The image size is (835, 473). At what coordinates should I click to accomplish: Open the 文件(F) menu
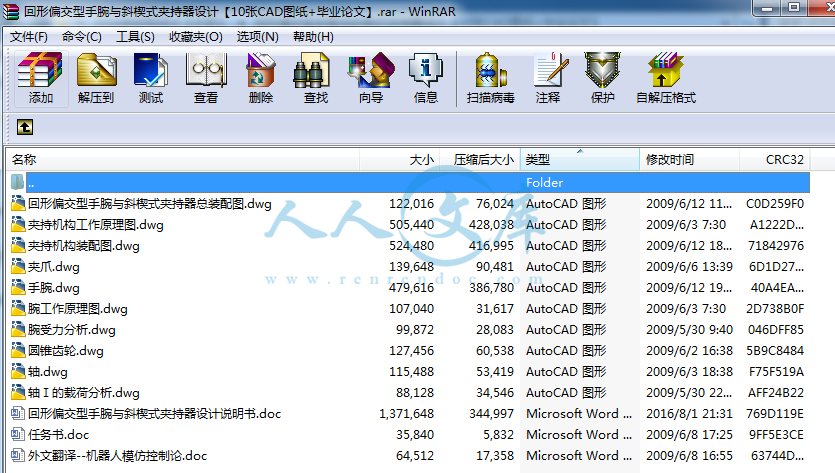tap(29, 37)
